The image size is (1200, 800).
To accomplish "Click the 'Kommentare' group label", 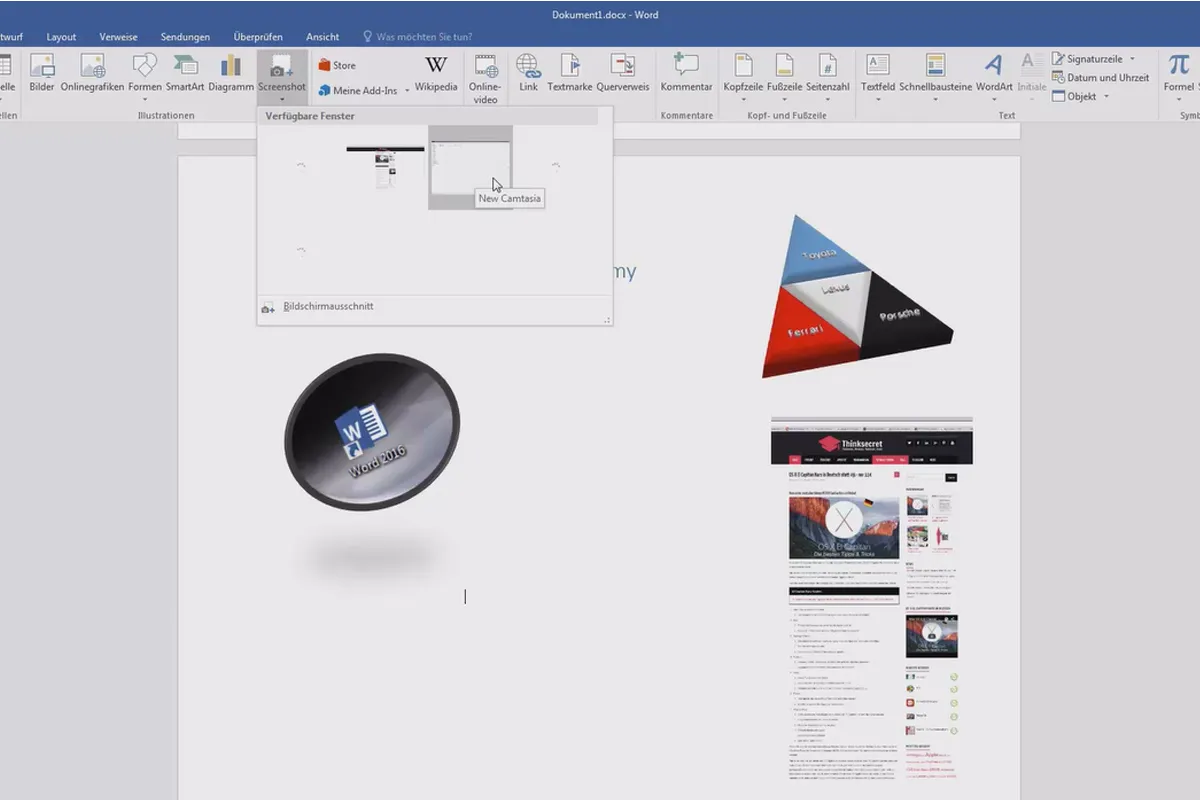I will click(x=687, y=115).
